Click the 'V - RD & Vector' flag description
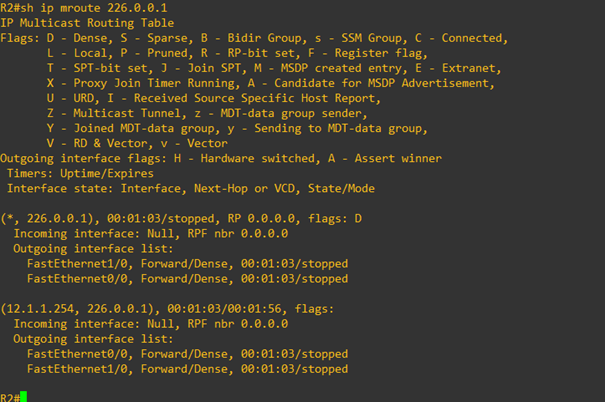Image resolution: width=605 pixels, height=402 pixels. point(97,144)
